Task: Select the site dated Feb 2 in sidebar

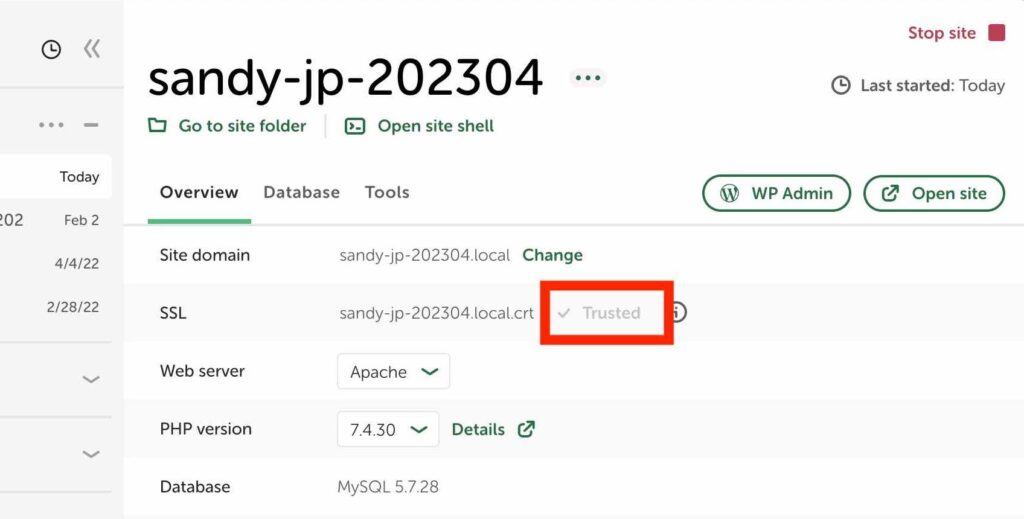Action: click(x=56, y=220)
